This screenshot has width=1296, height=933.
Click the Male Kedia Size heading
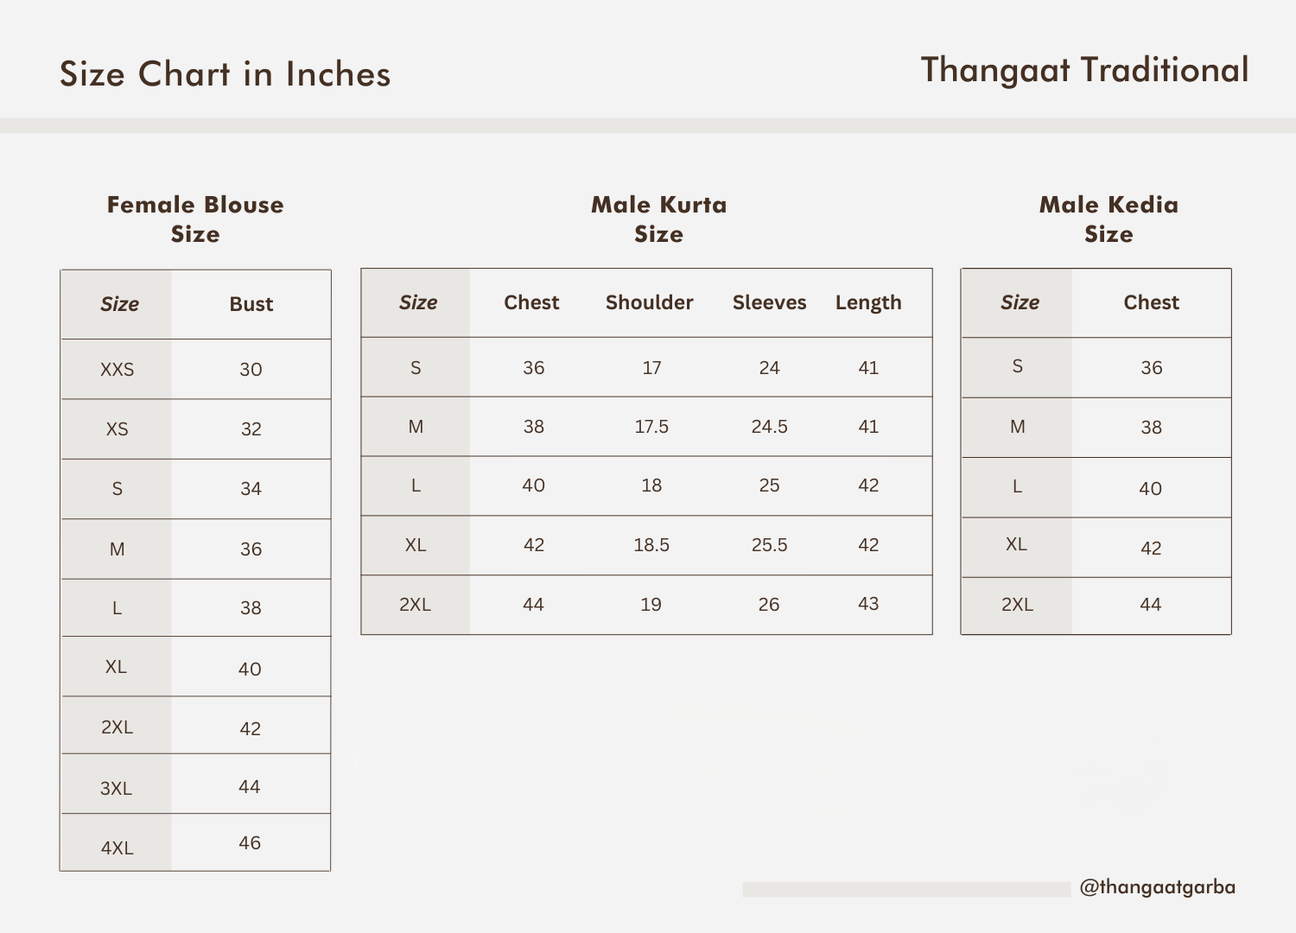point(1109,219)
